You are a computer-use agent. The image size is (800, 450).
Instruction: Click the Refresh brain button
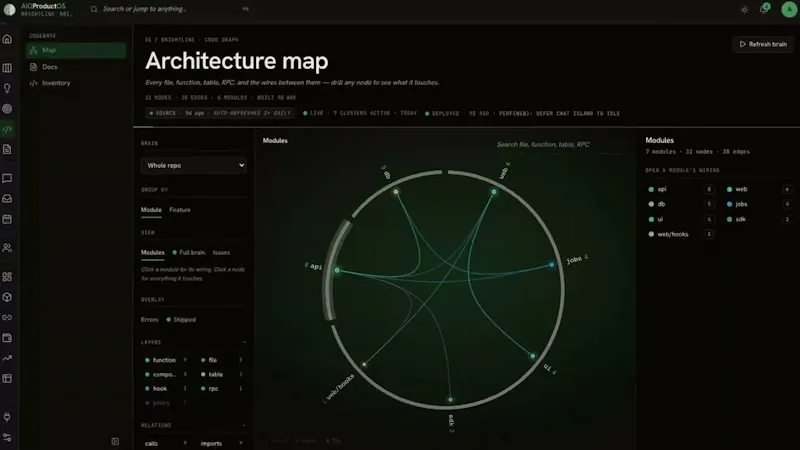click(x=763, y=44)
